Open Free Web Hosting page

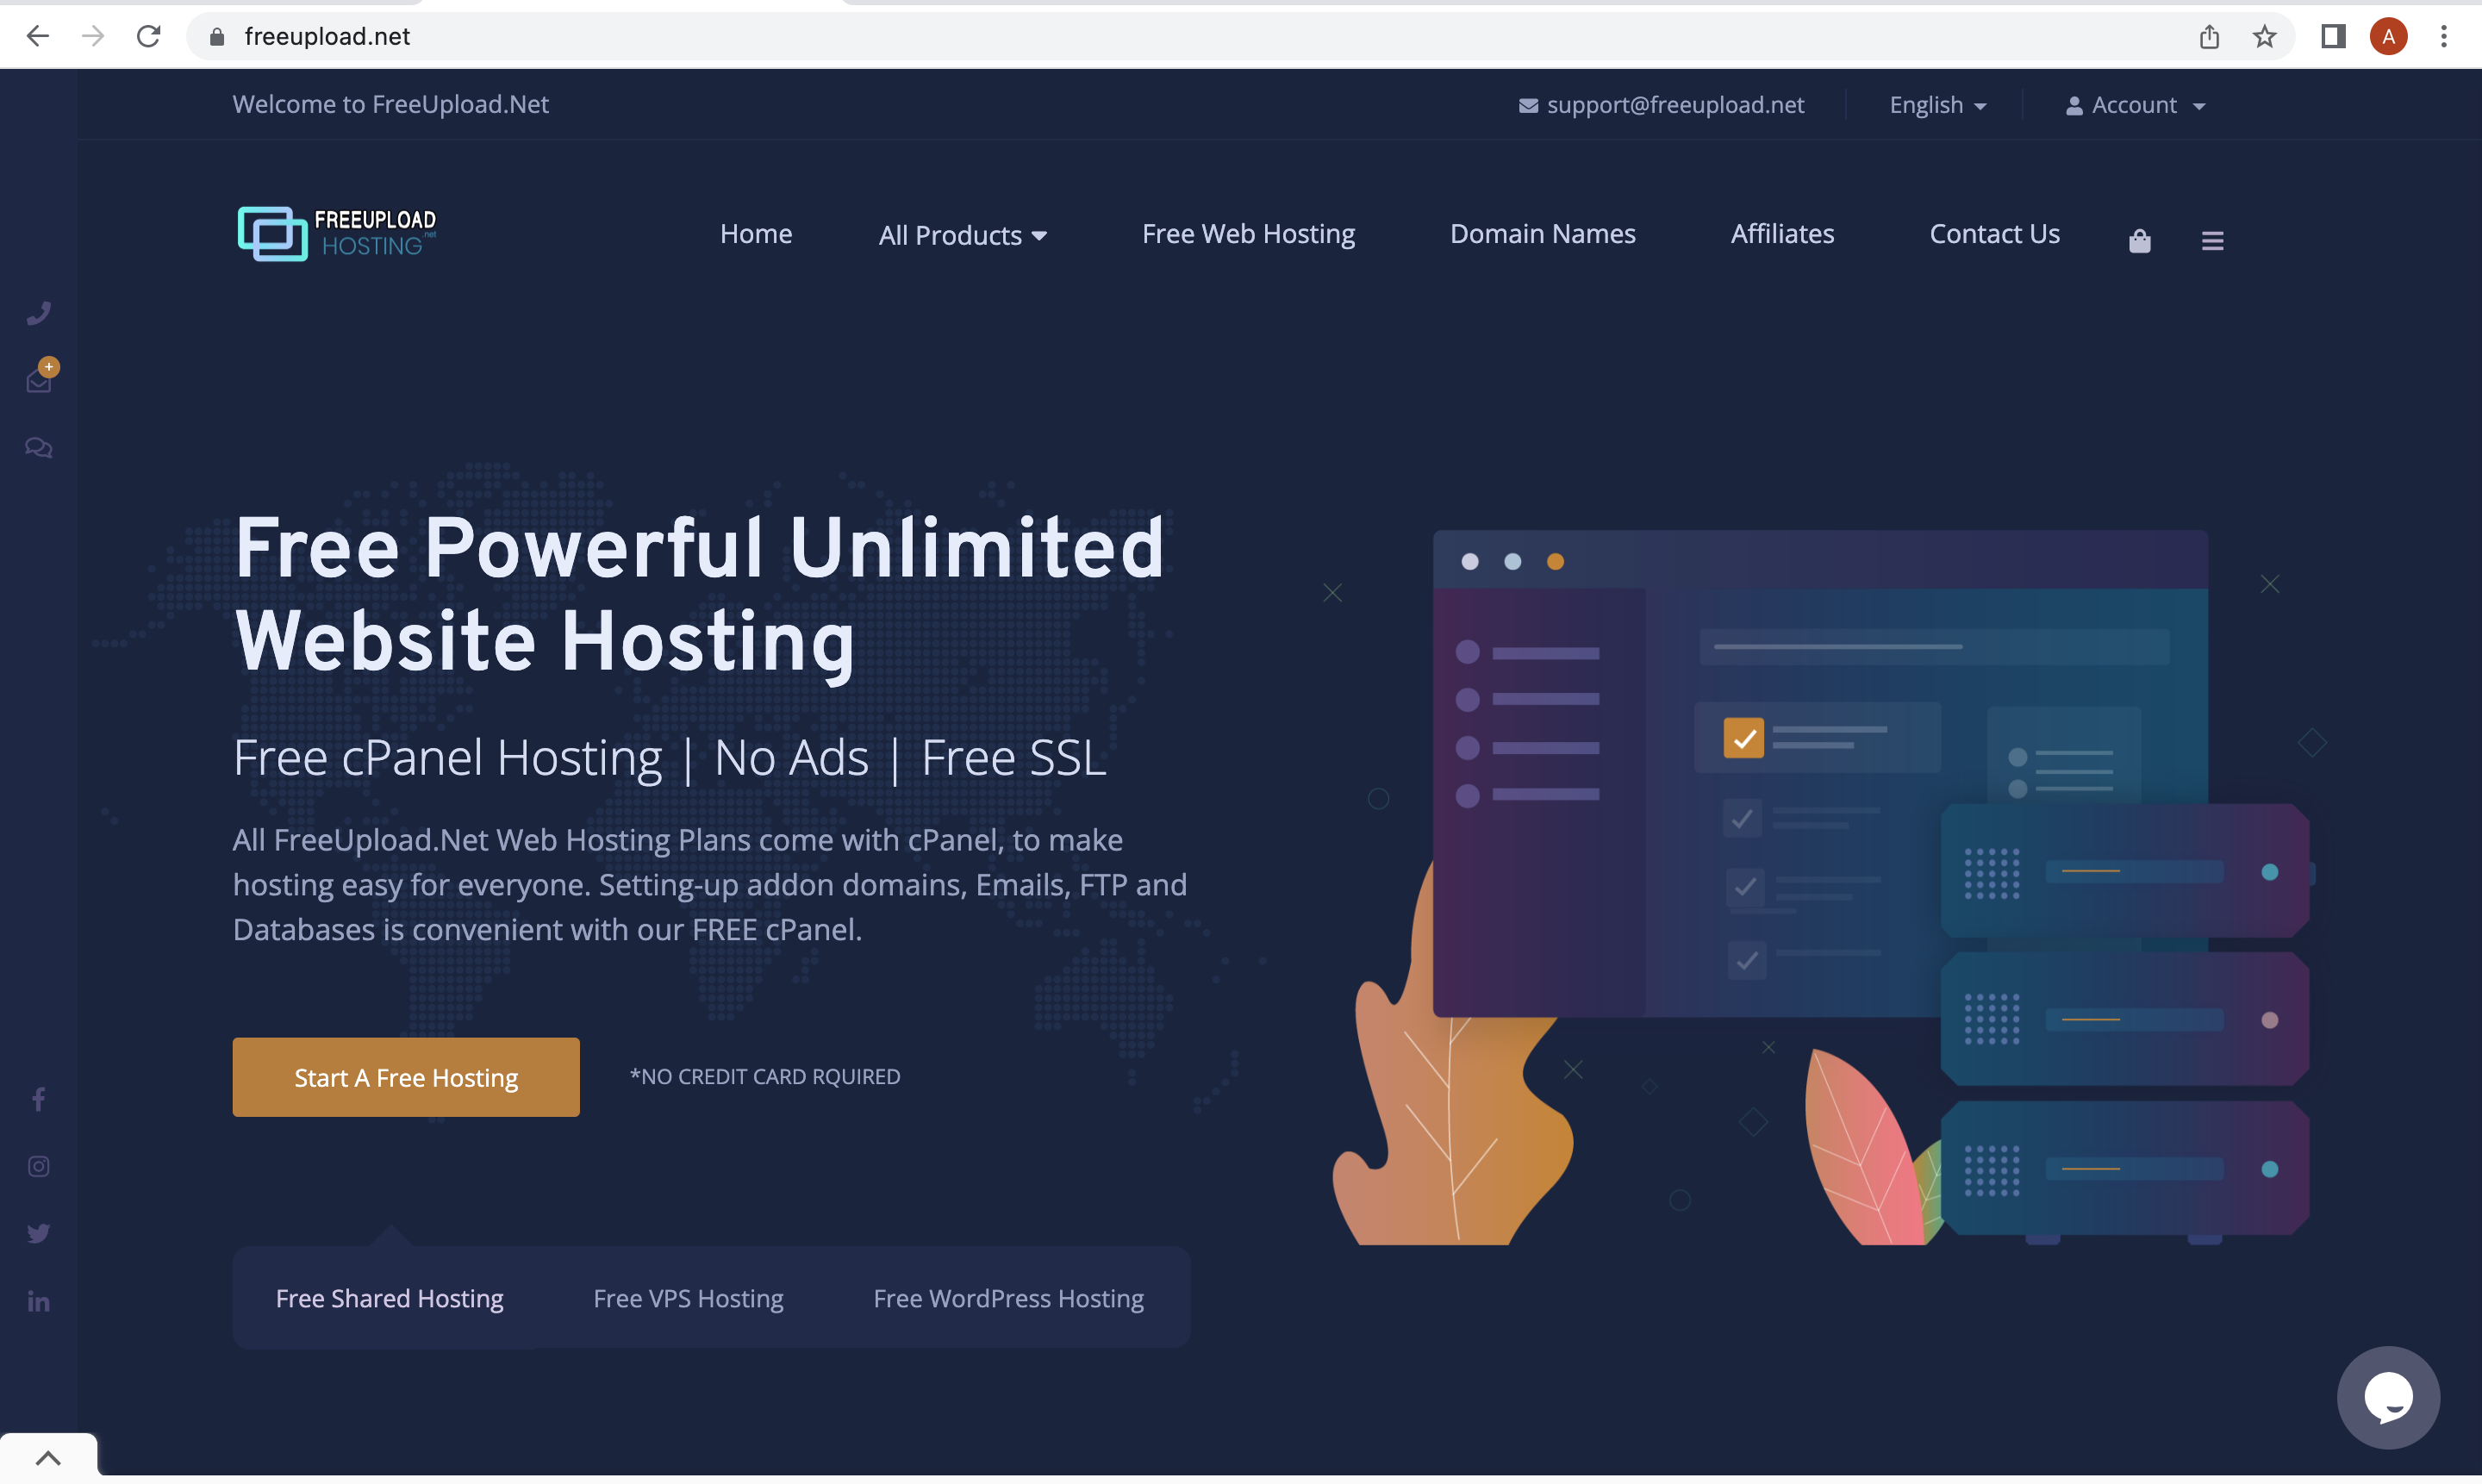click(x=1248, y=233)
